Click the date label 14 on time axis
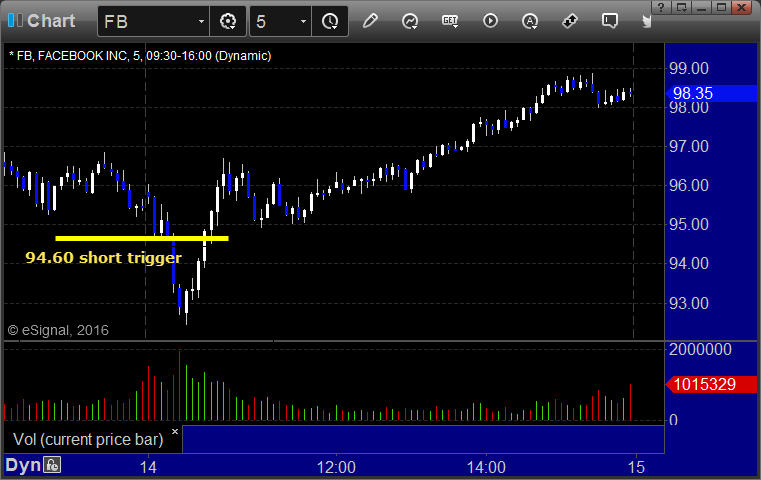The image size is (761, 480). click(x=148, y=467)
